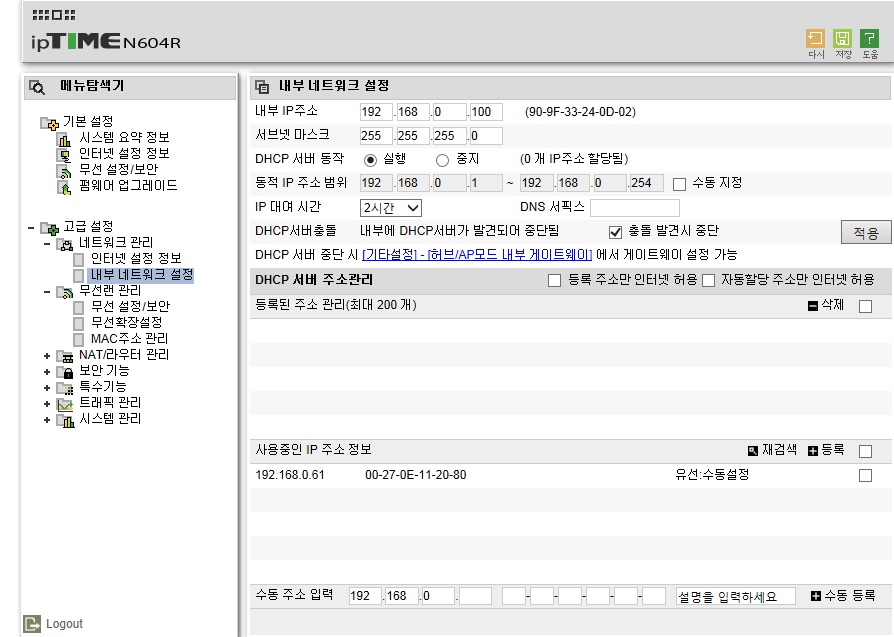
Task: Expand the 보안 기능 tree node
Action: 47,372
